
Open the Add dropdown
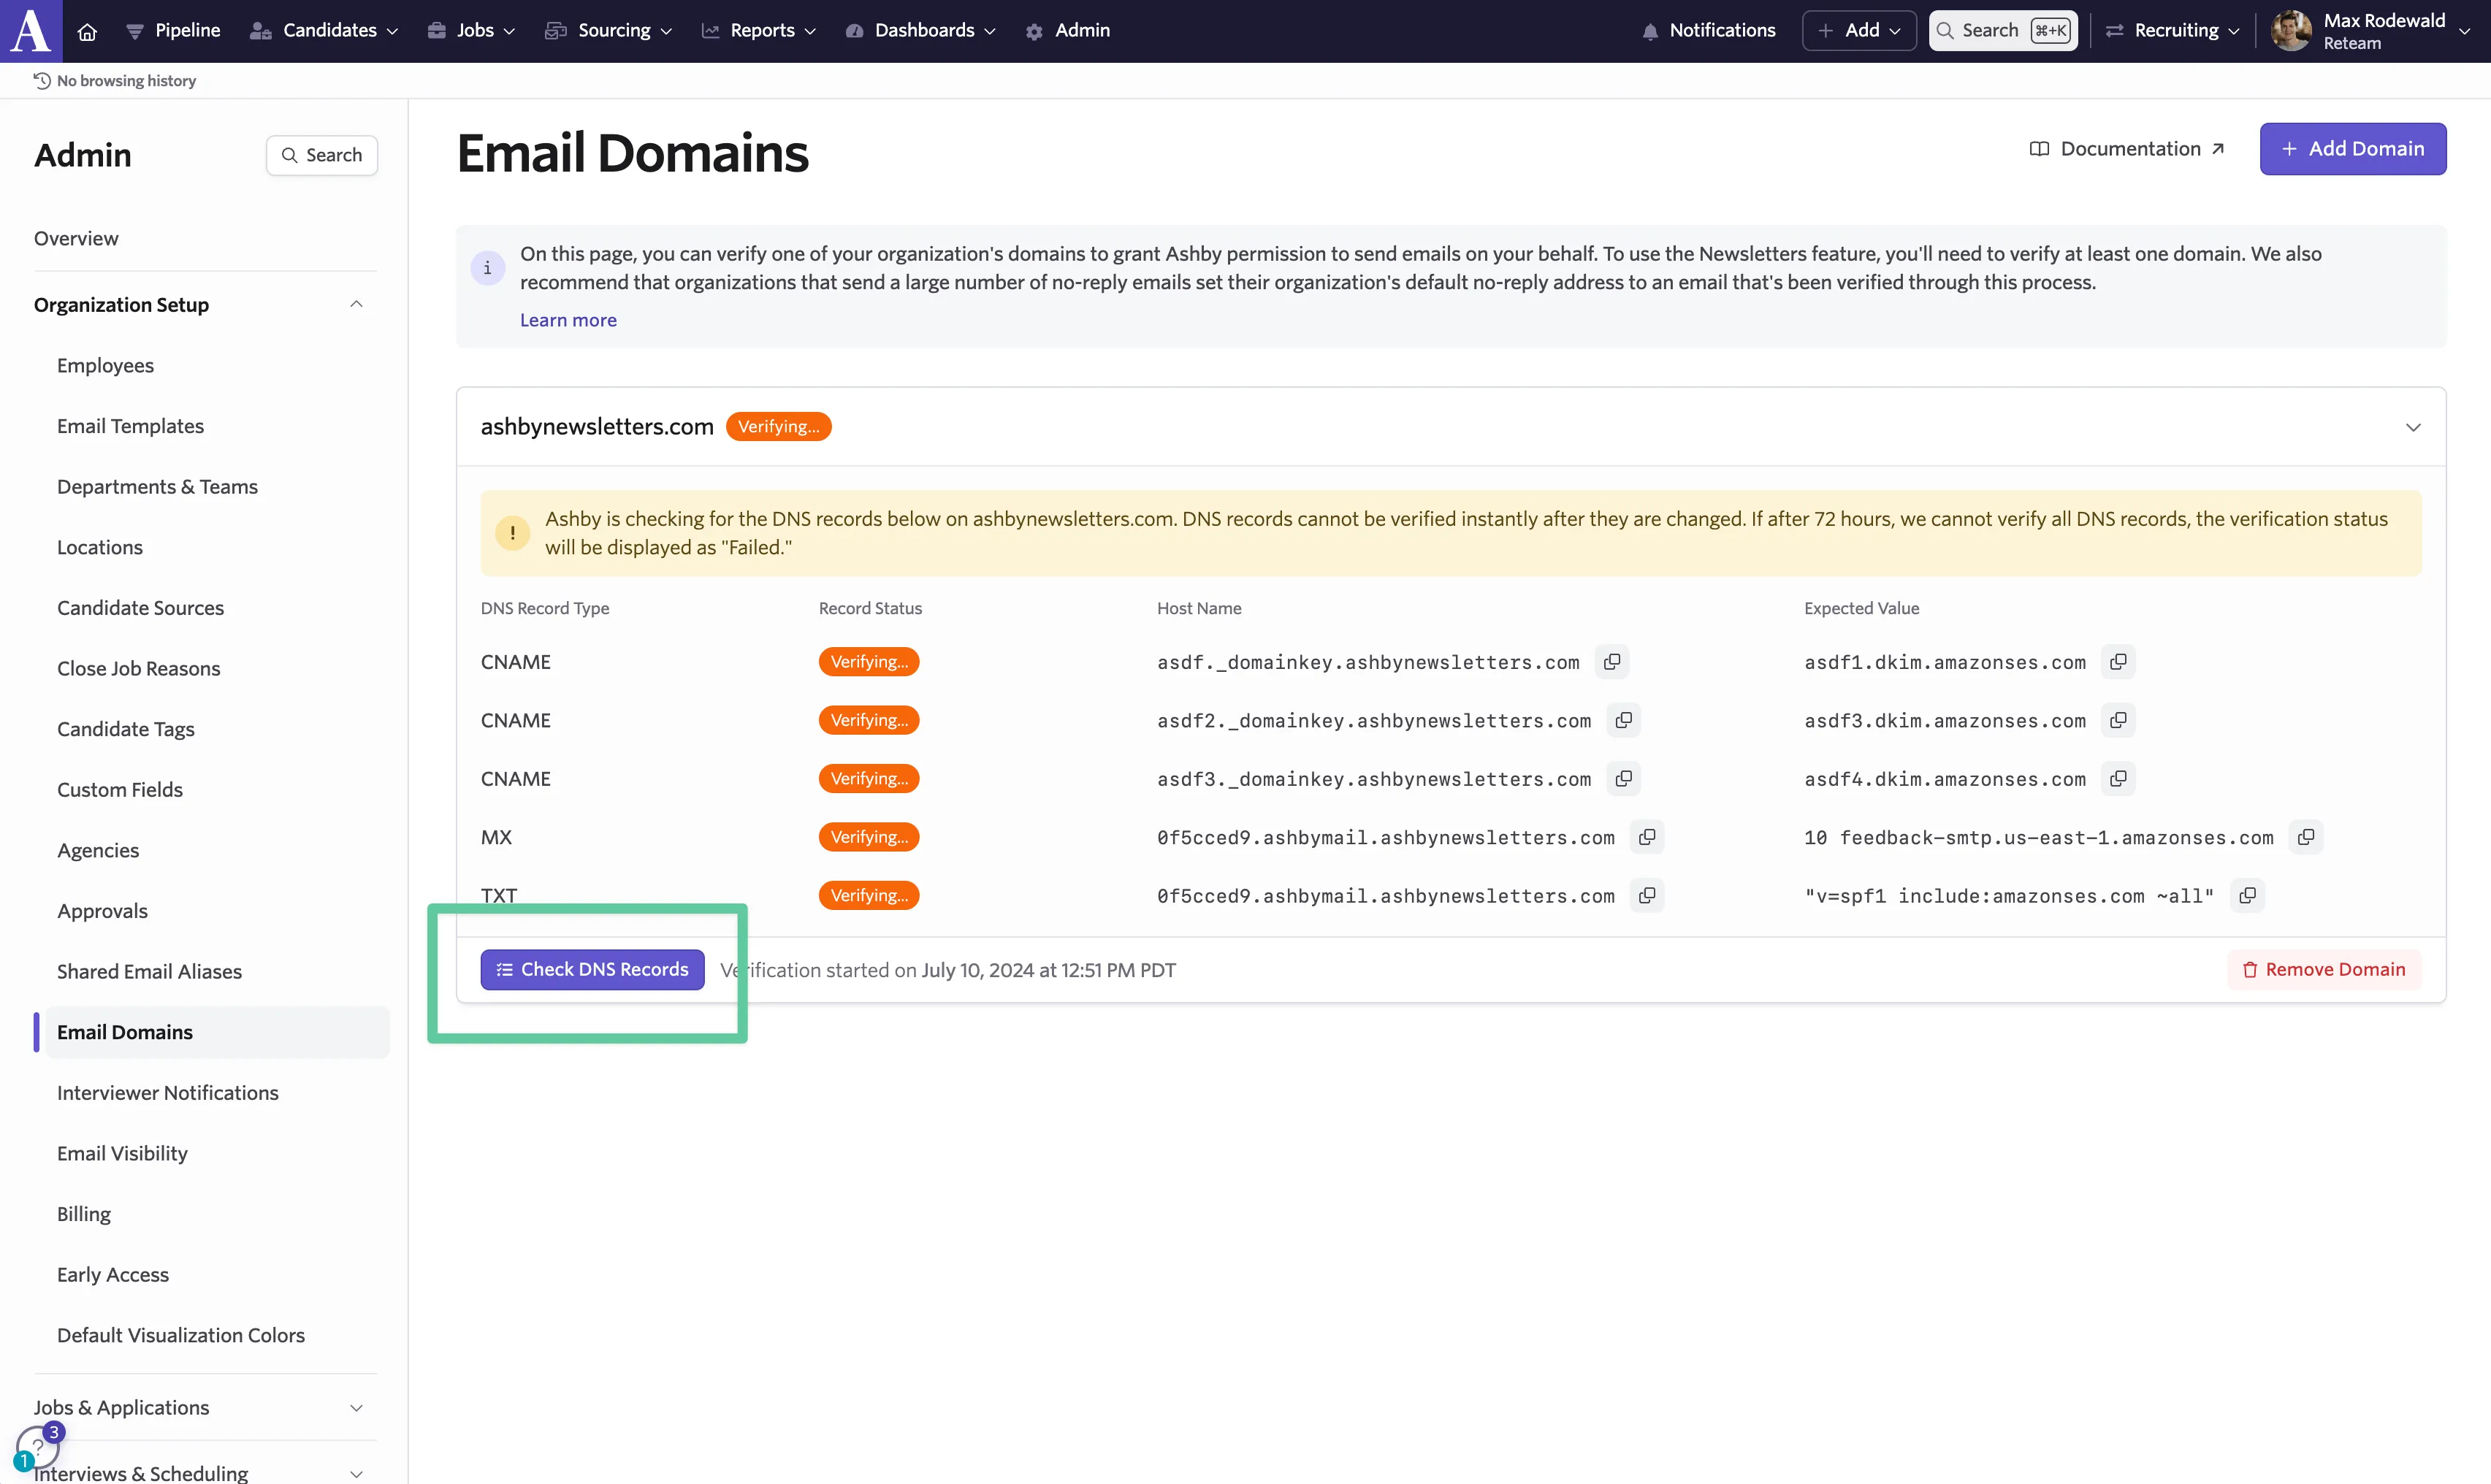click(x=1859, y=31)
